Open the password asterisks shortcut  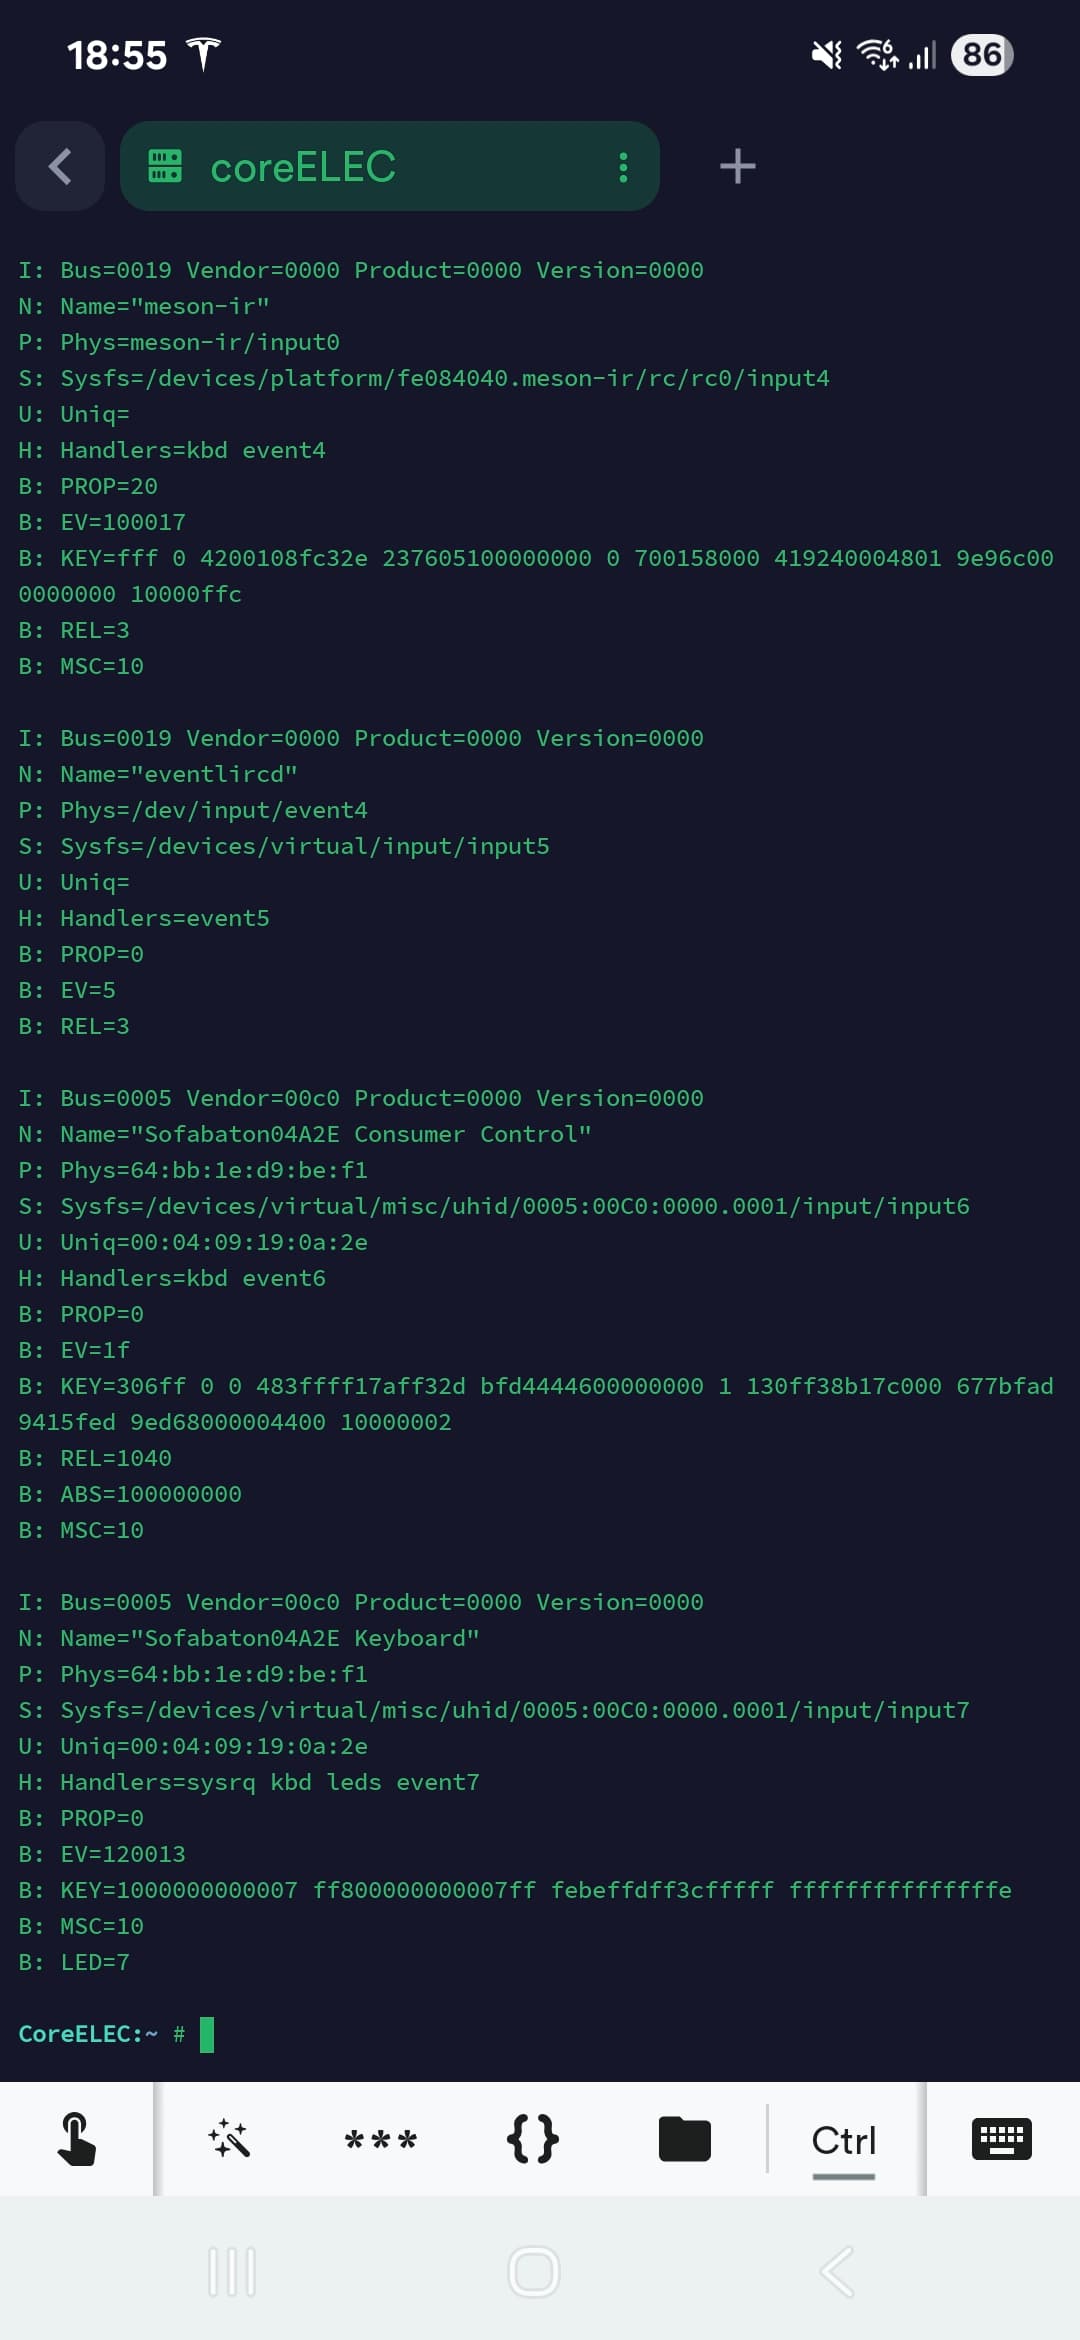coord(381,2141)
